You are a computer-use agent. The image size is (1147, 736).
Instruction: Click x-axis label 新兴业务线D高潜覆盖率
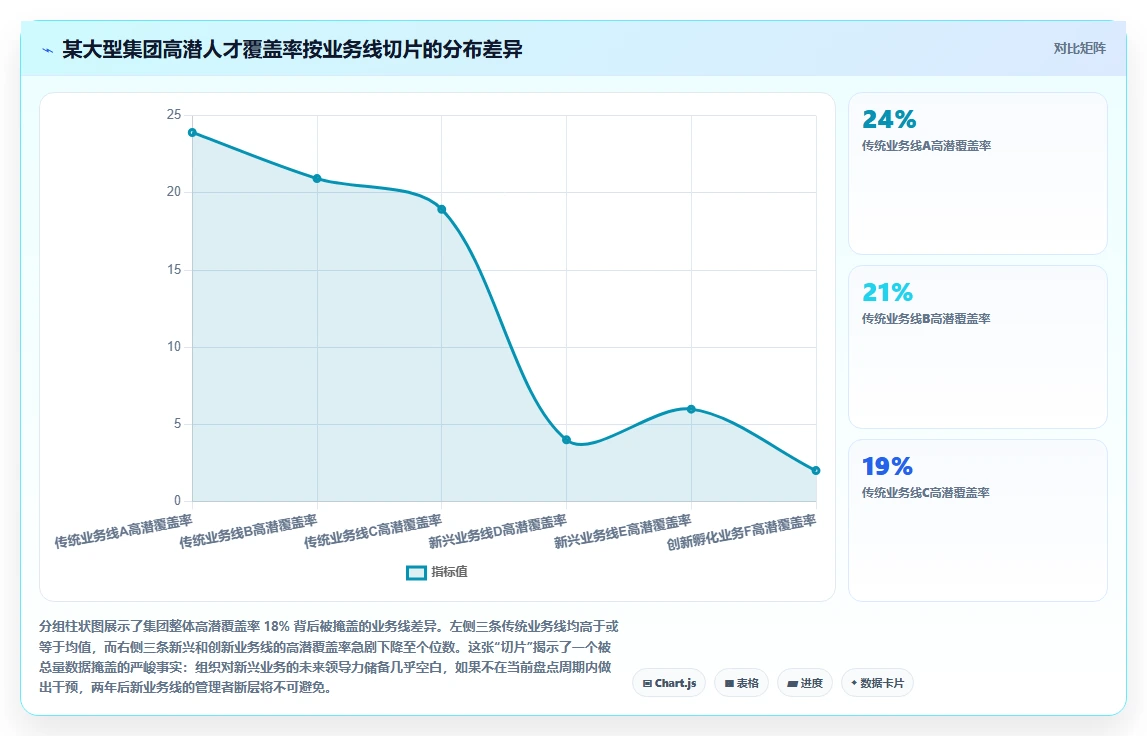(497, 531)
